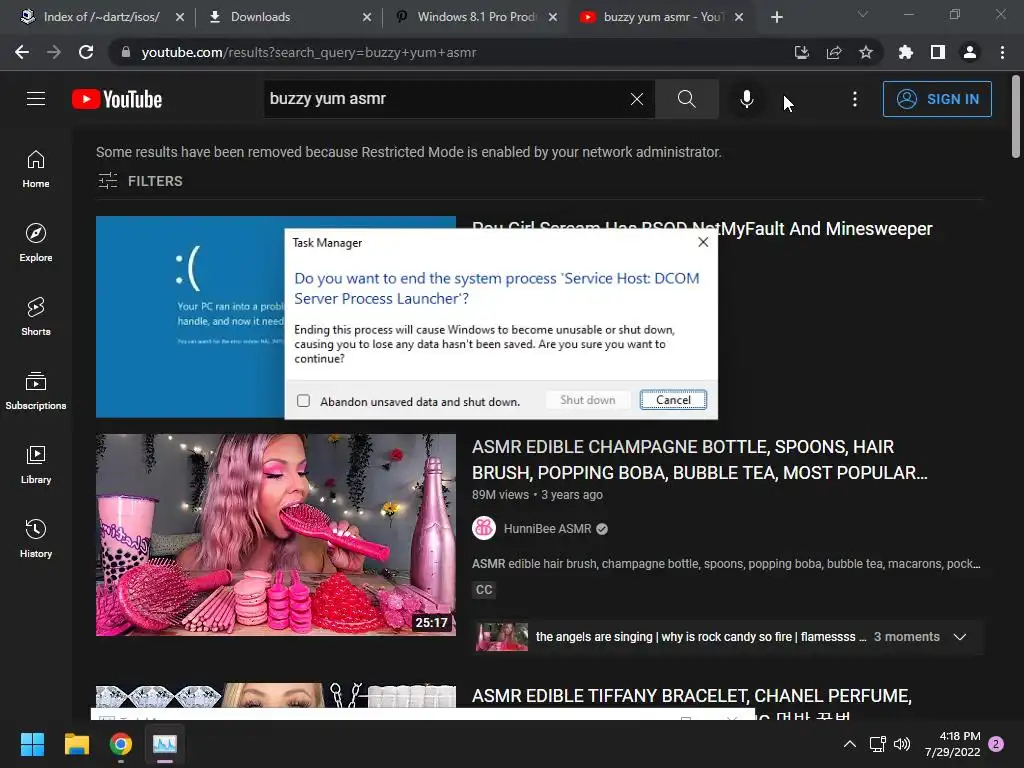Reload the YouTube page
Viewport: 1024px width, 768px height.
tap(86, 52)
